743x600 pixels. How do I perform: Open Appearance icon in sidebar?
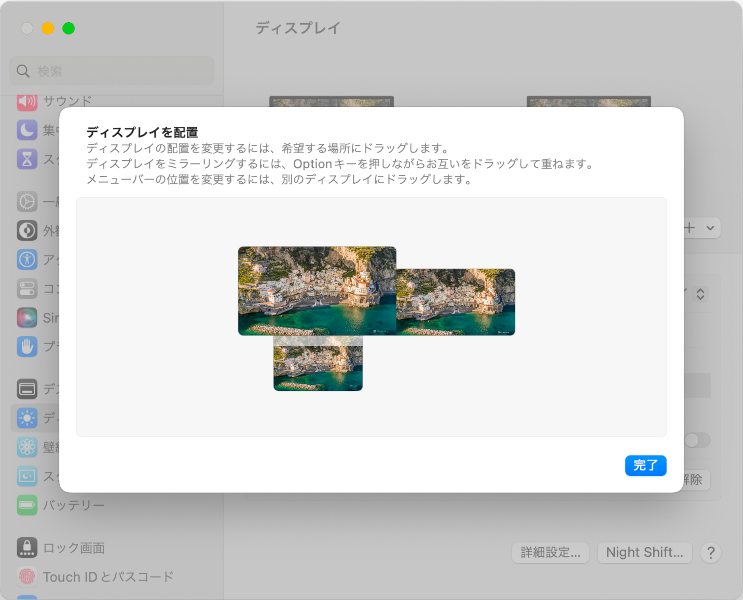(x=27, y=231)
